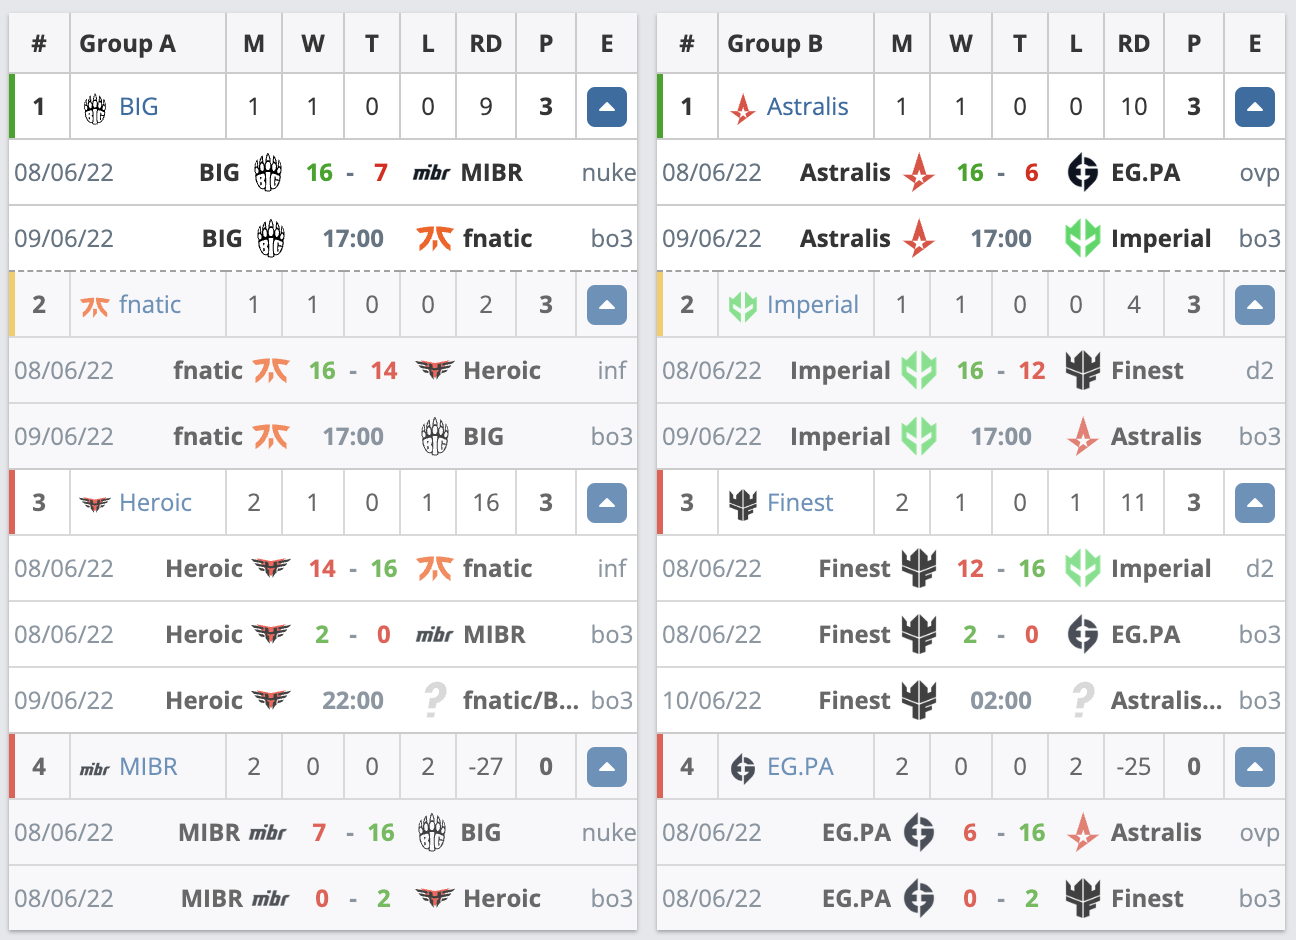Collapse BIG's match list in Group A
Screen dimensions: 1296x940
[606, 106]
